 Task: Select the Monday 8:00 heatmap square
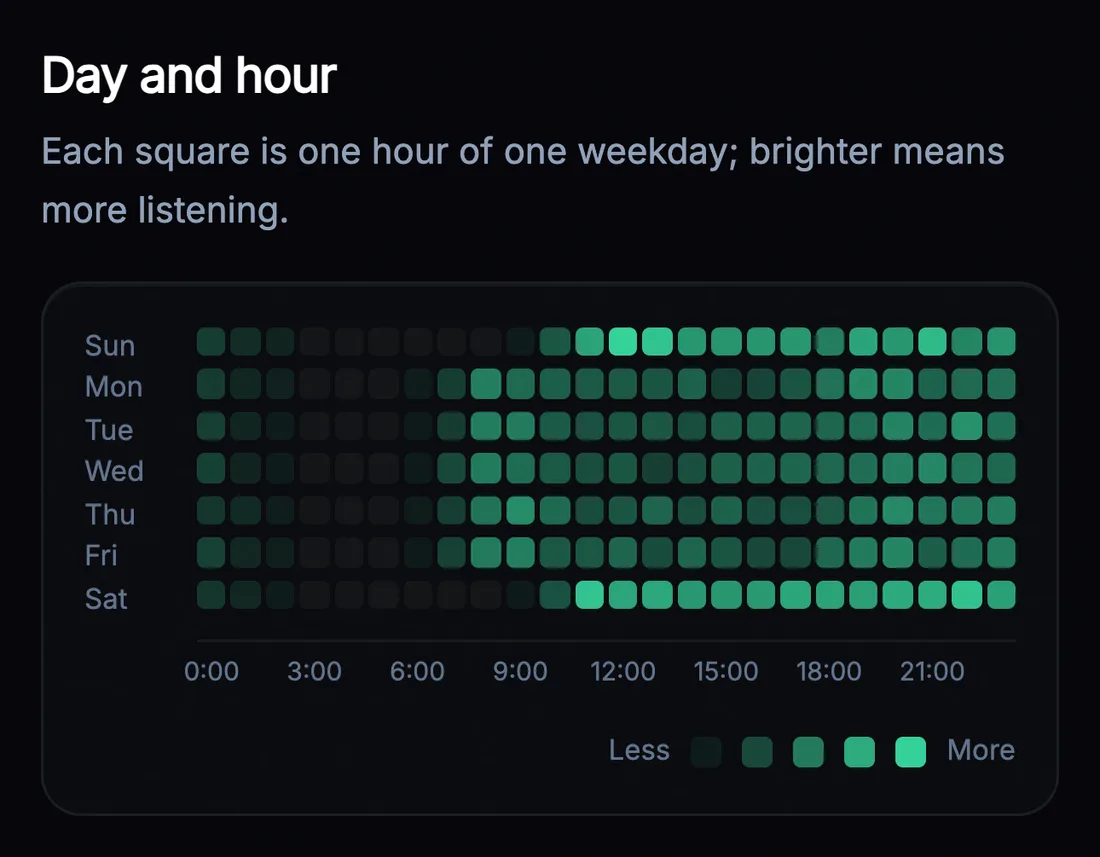coord(486,384)
